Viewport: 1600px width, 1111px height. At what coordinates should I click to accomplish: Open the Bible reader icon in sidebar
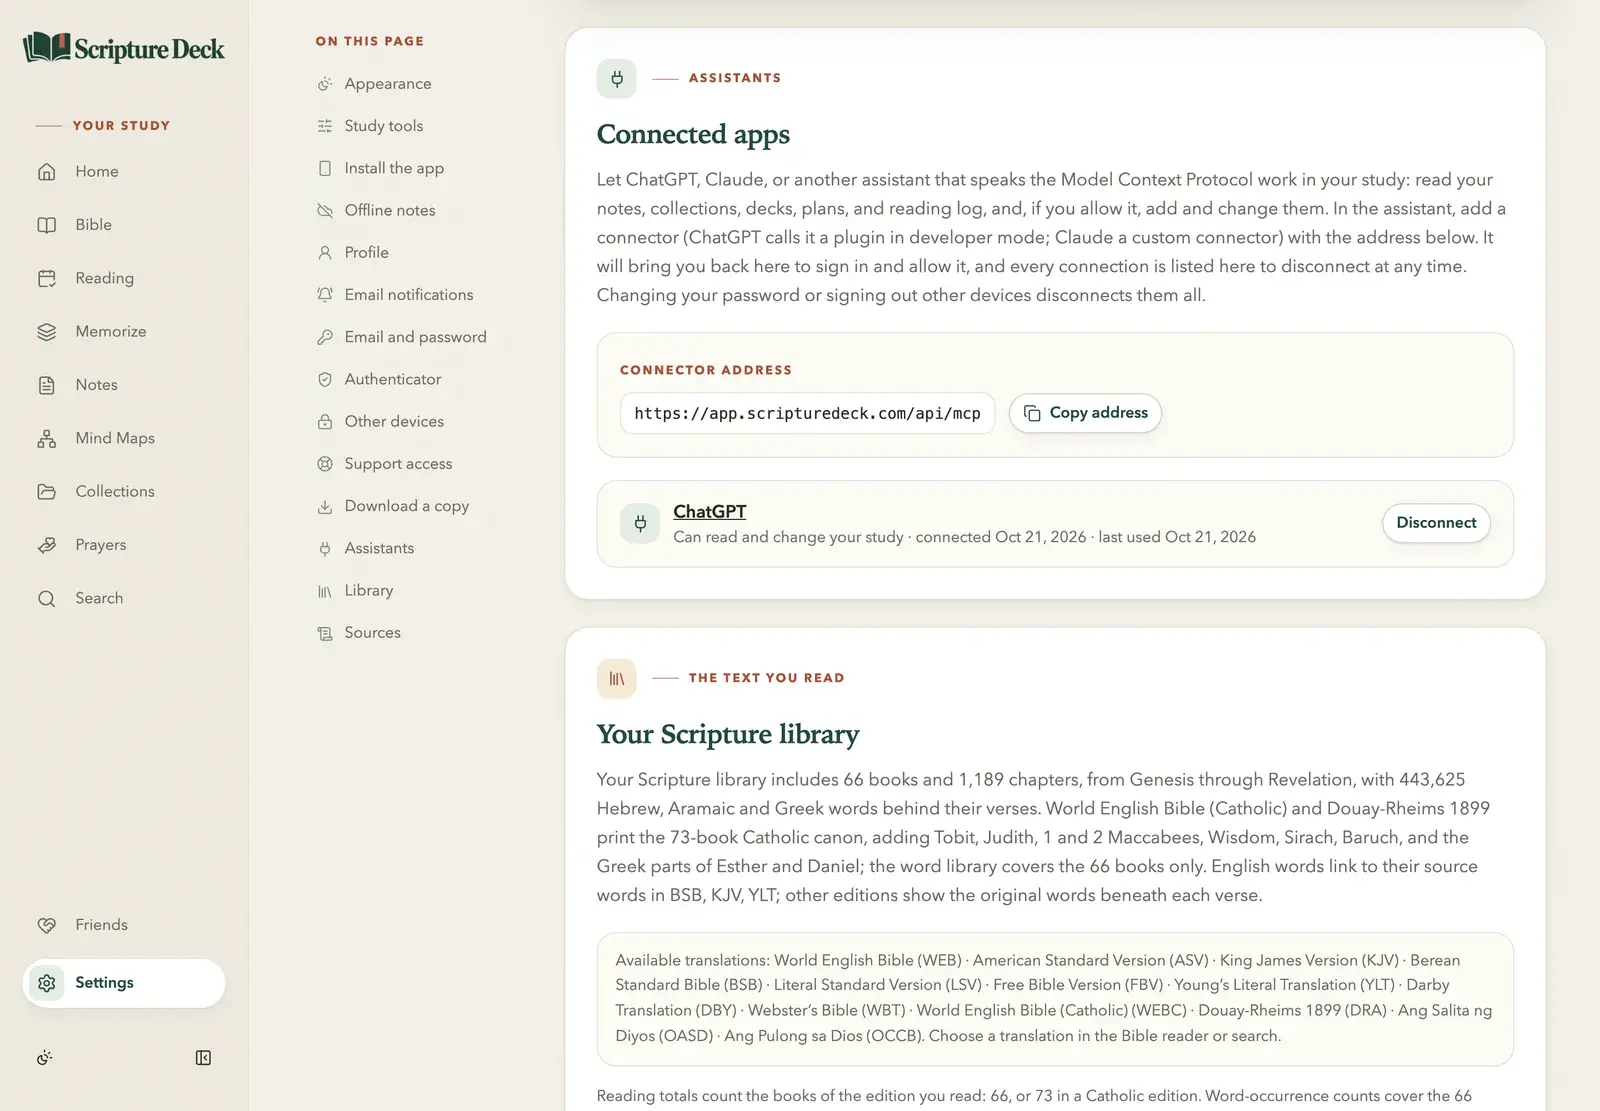47,225
